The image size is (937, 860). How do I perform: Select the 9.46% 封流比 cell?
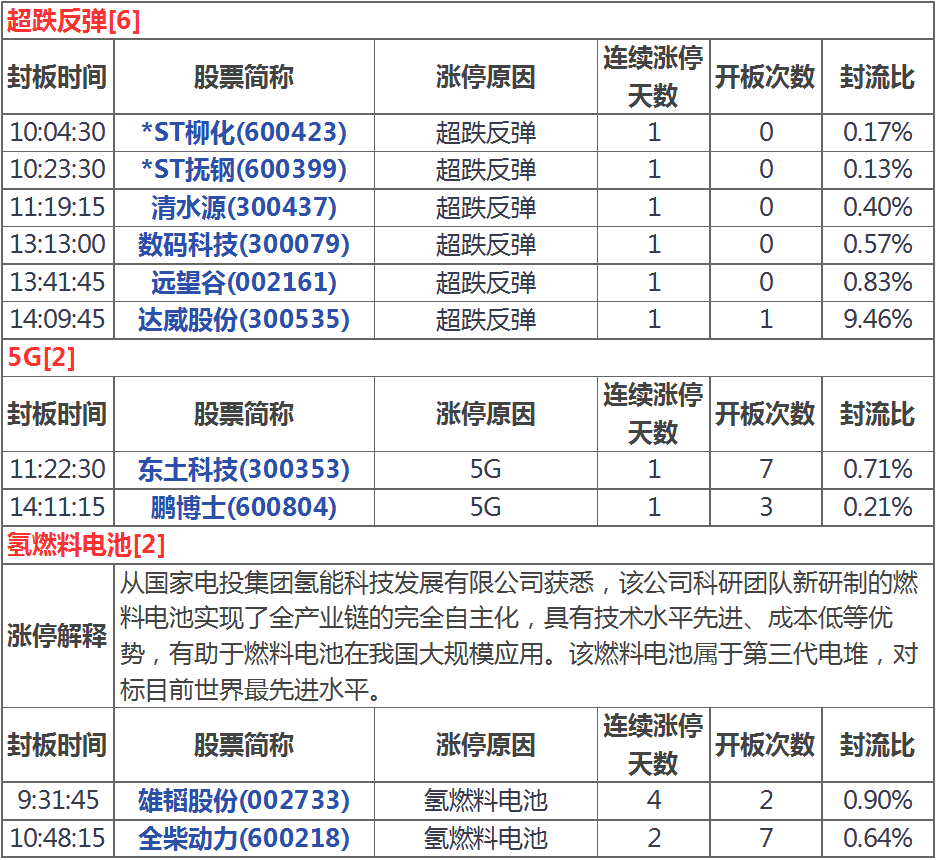(x=877, y=319)
